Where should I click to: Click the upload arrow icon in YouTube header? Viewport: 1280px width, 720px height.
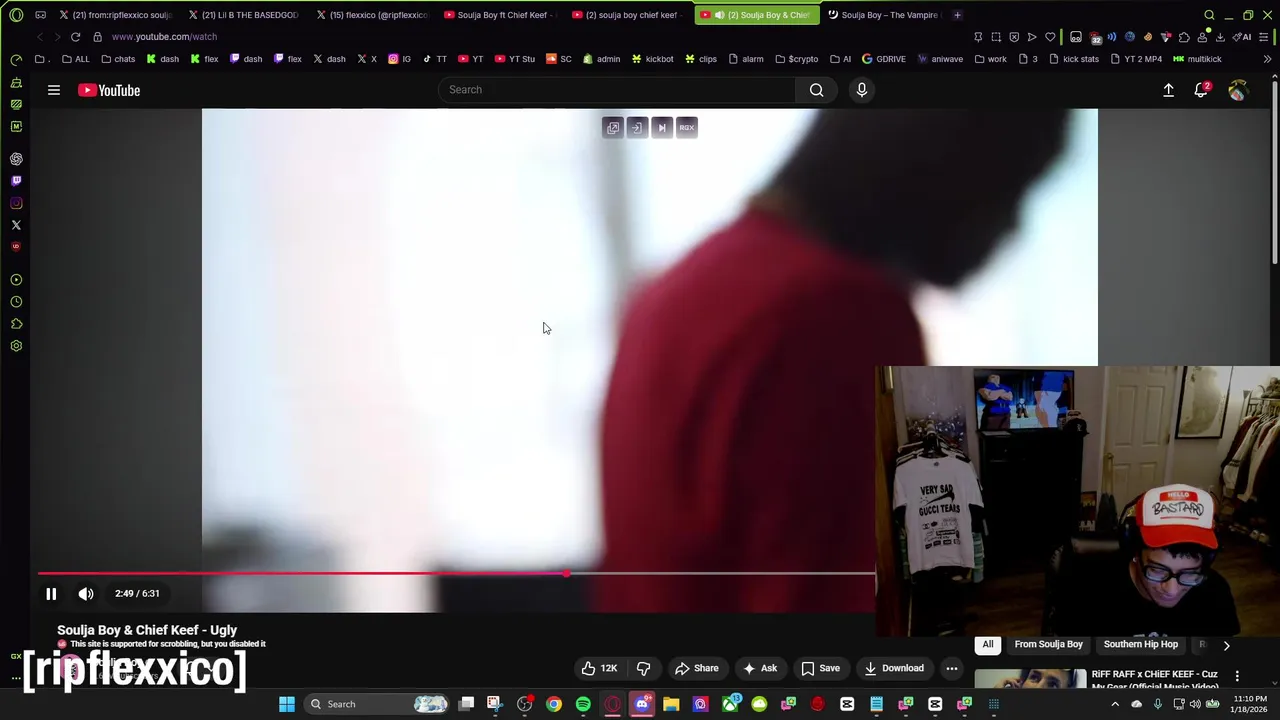pos(1168,90)
